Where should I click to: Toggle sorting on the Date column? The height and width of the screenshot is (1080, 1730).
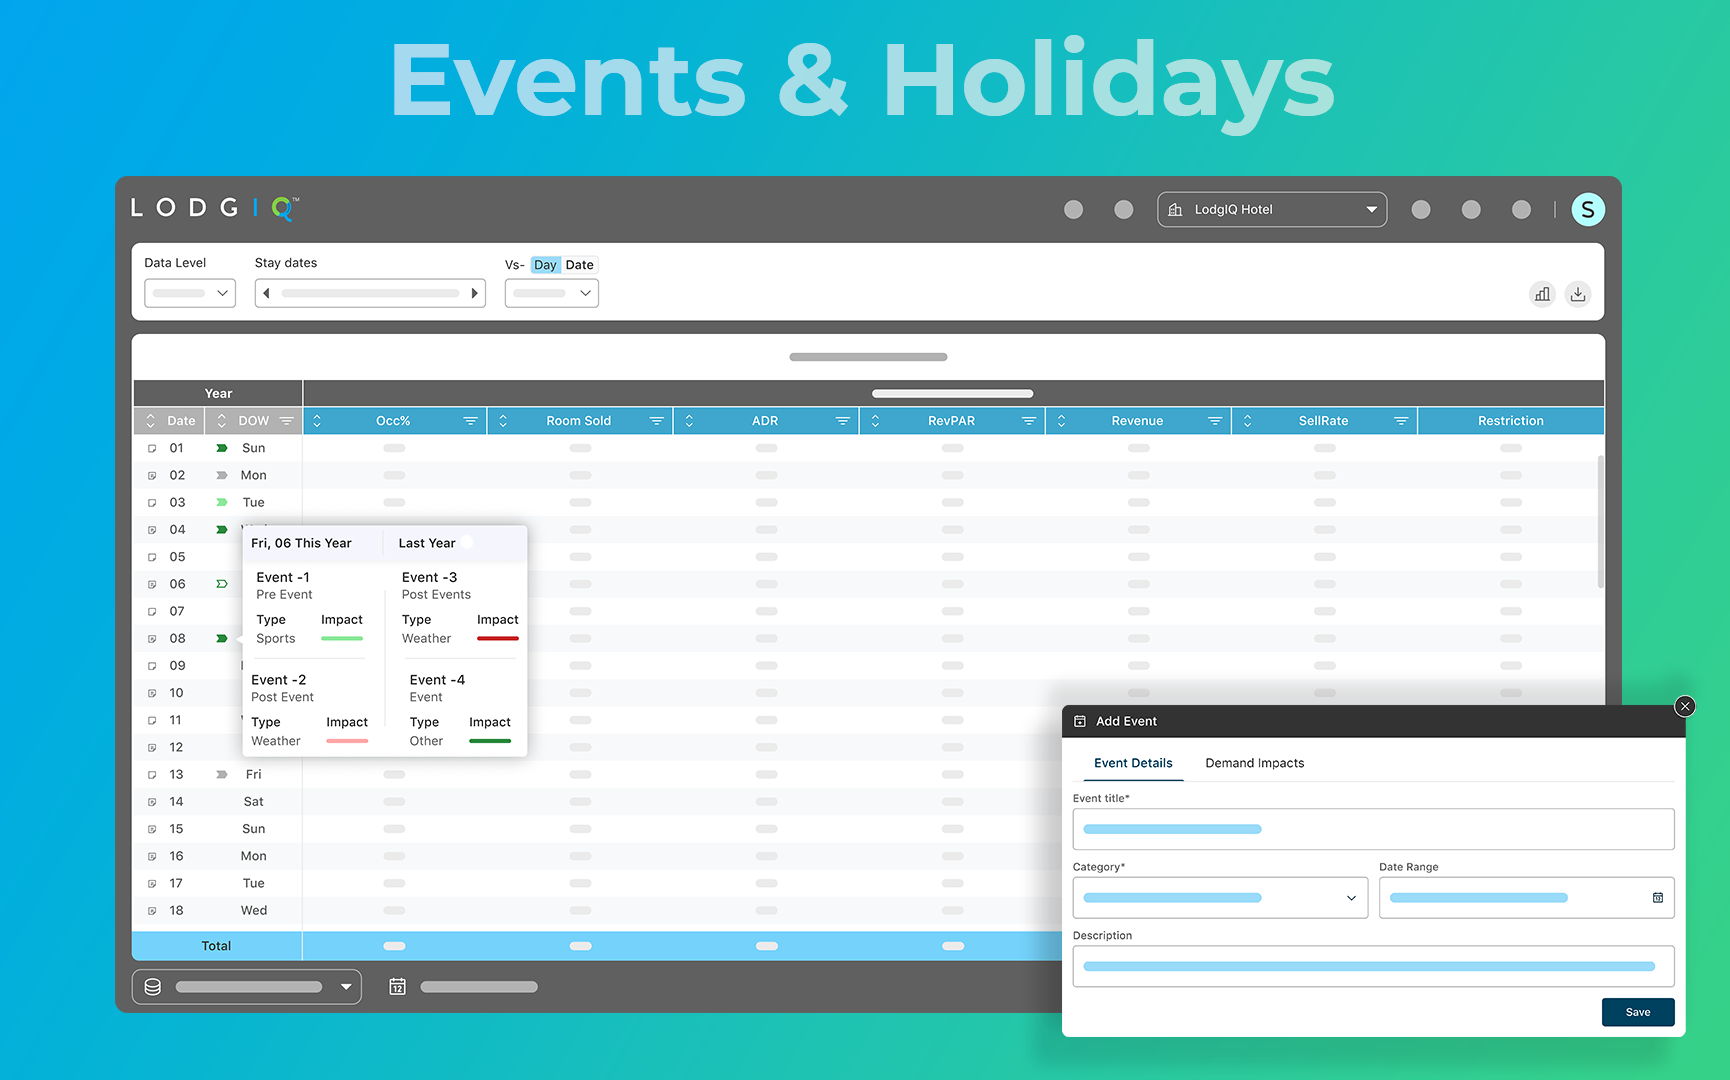click(151, 421)
